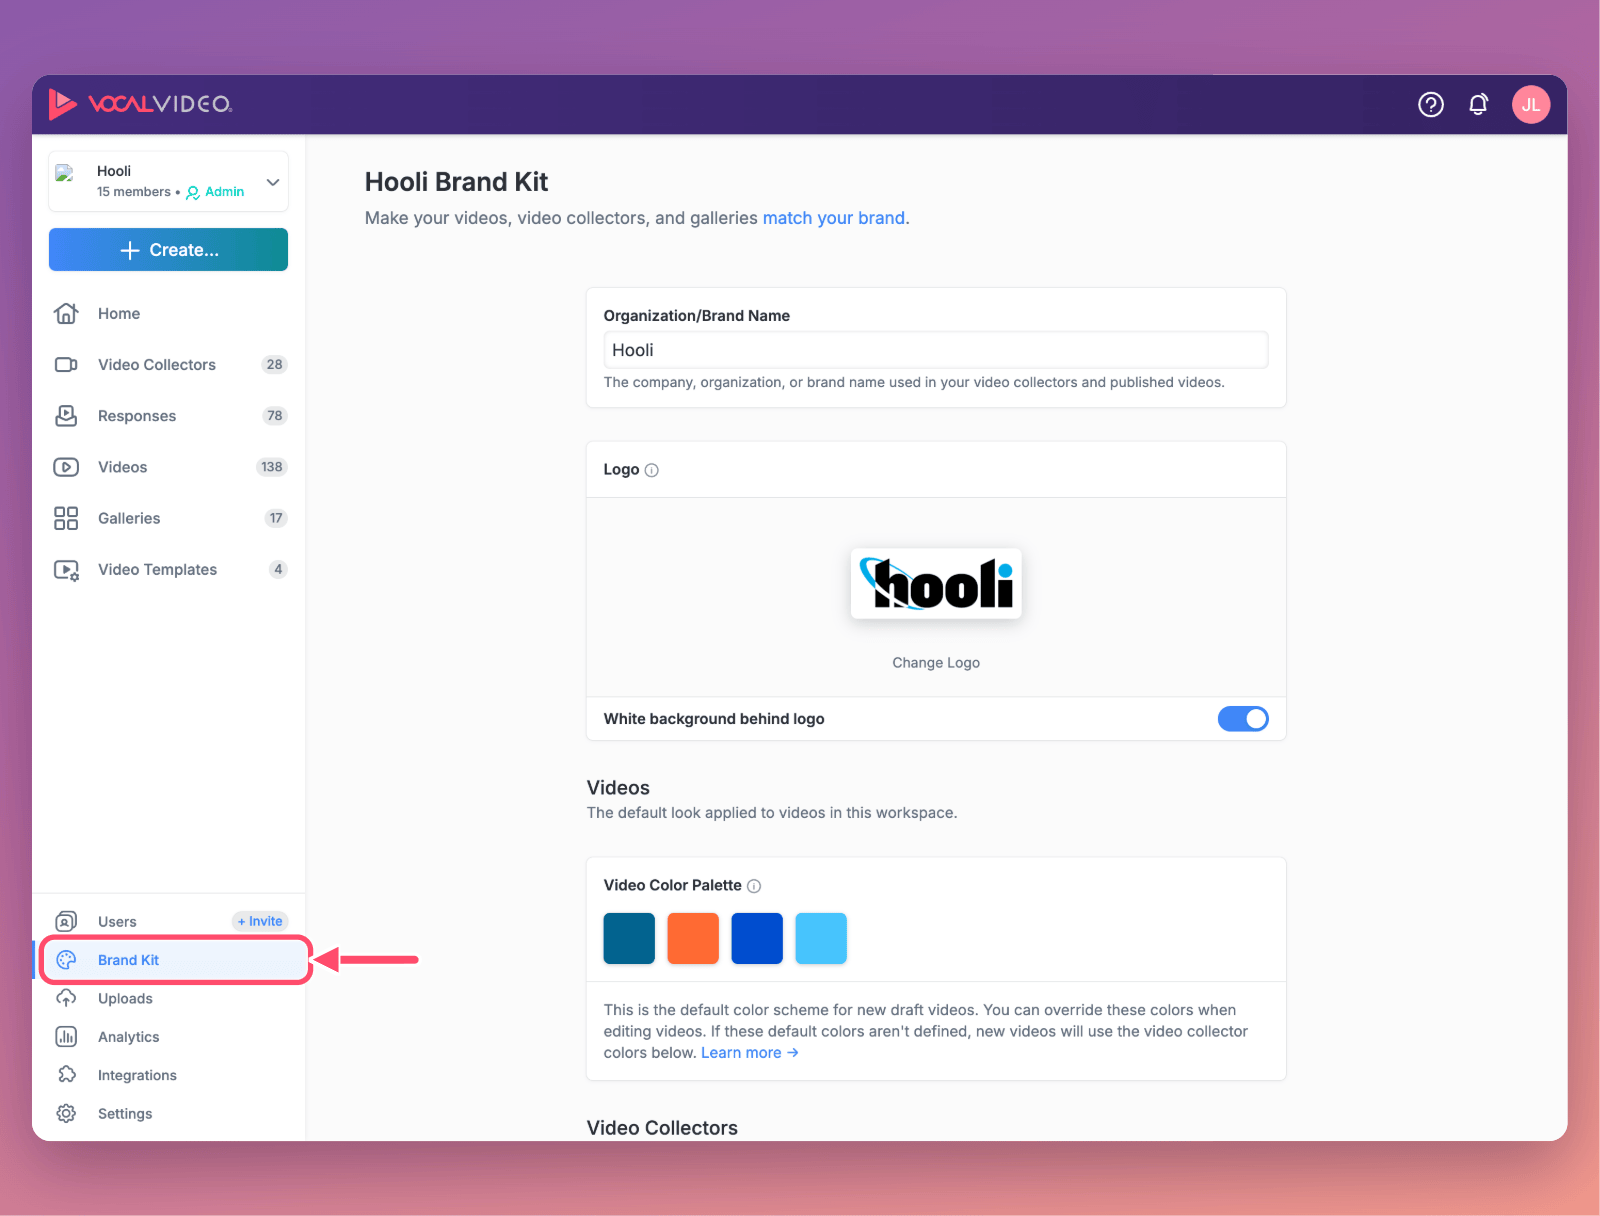The height and width of the screenshot is (1216, 1600).
Task: Open the JL user avatar menu
Action: pos(1530,104)
